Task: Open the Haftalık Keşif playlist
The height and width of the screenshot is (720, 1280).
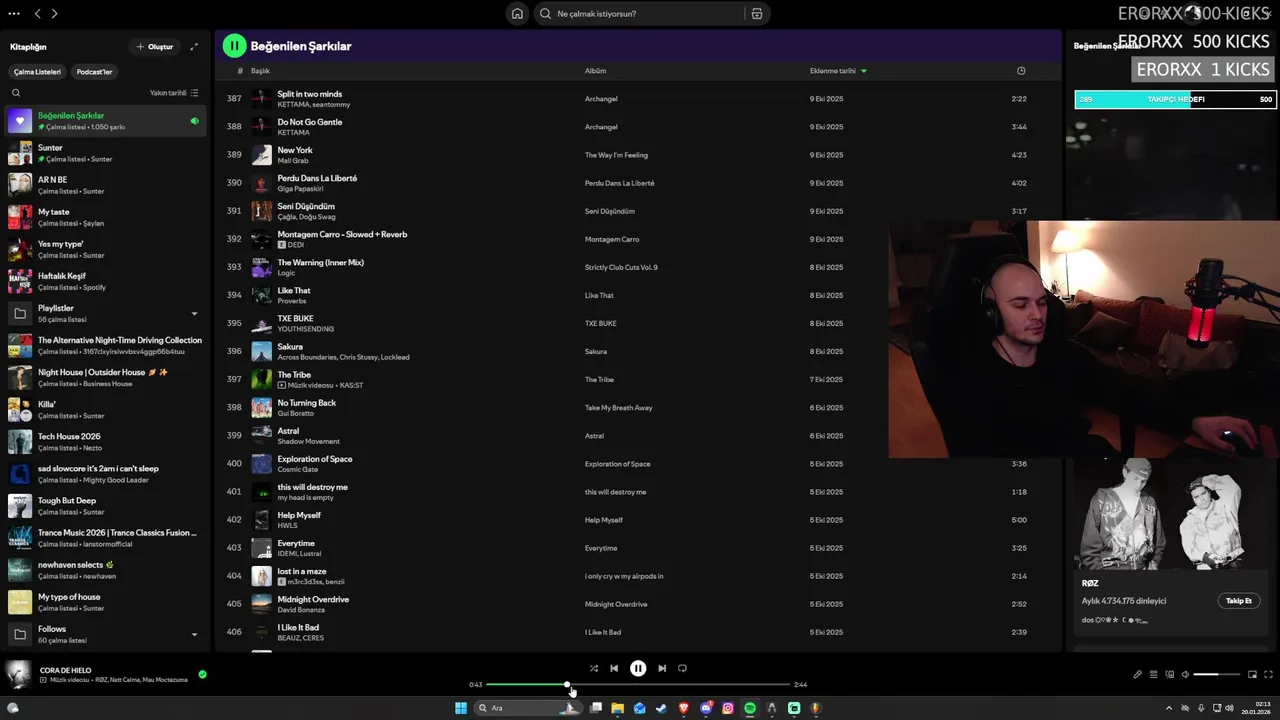Action: (106, 281)
